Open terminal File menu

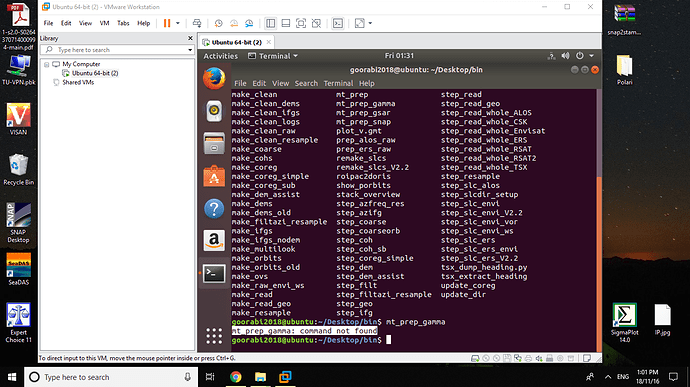tap(240, 83)
